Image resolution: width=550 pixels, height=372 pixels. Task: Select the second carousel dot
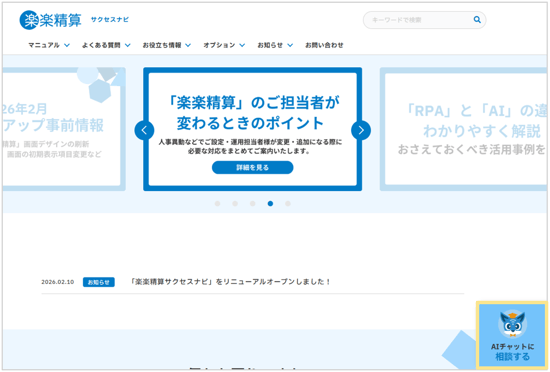[235, 204]
